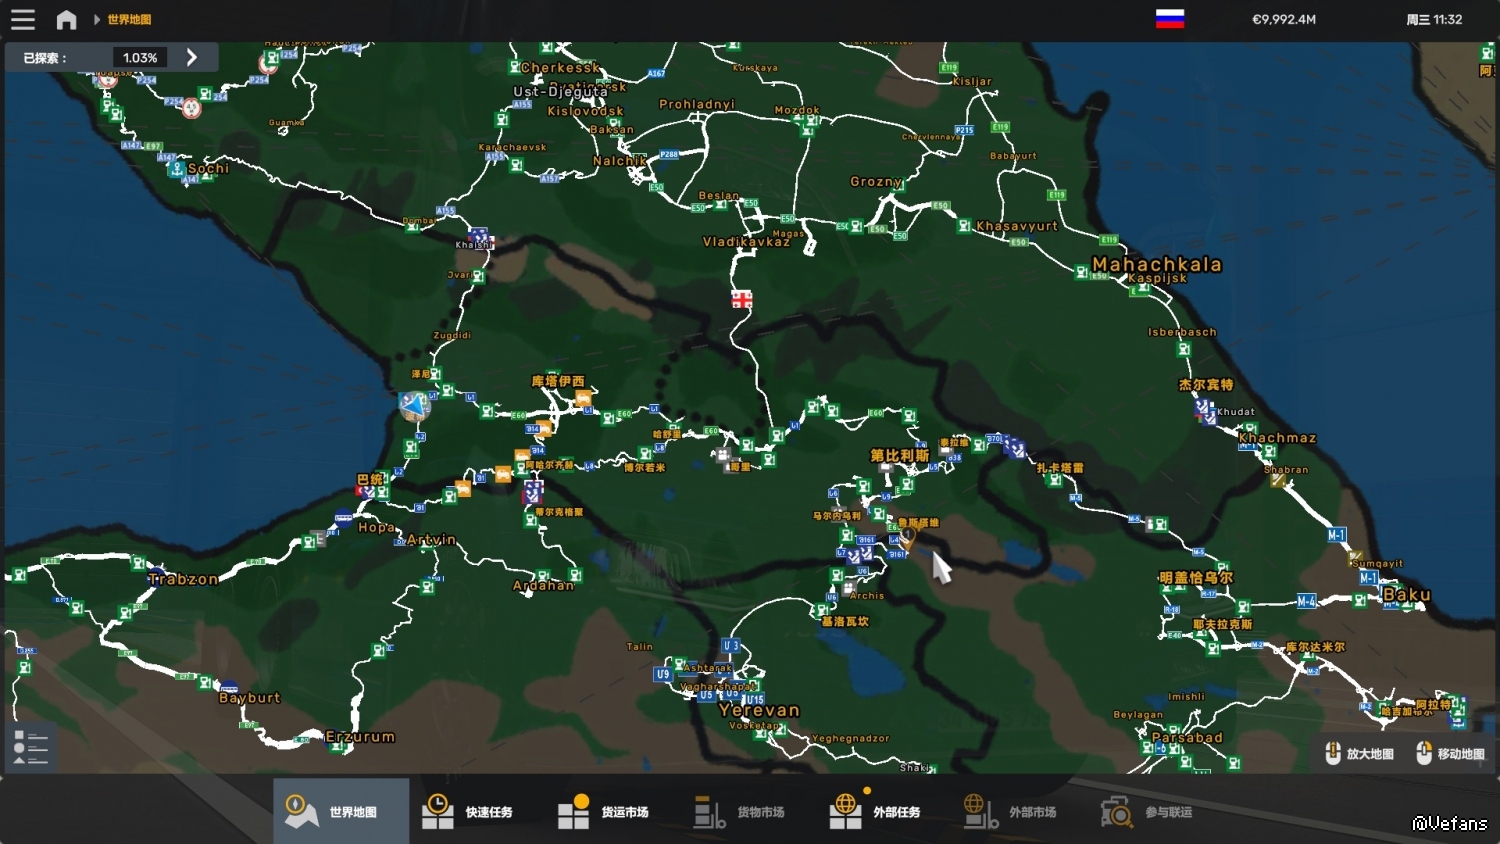Viewport: 1500px width, 844px height.
Task: Open the 世界地图 tab
Action: [340, 811]
